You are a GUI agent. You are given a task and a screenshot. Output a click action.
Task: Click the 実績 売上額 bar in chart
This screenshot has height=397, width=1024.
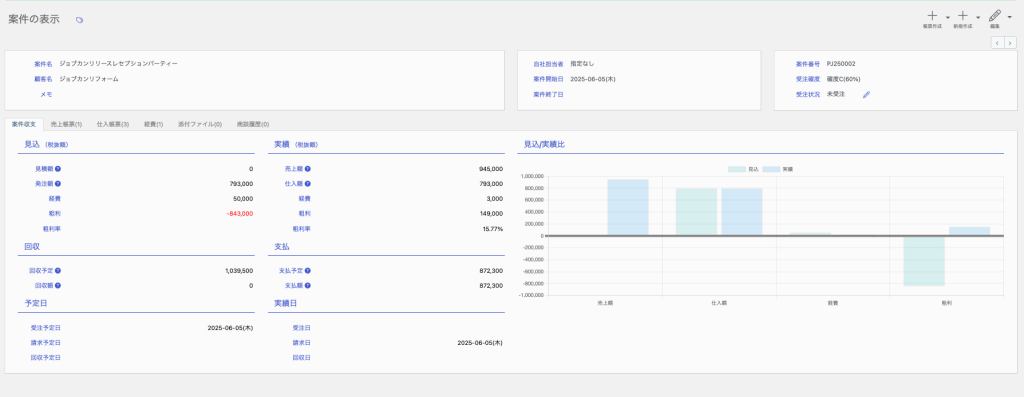[628, 207]
